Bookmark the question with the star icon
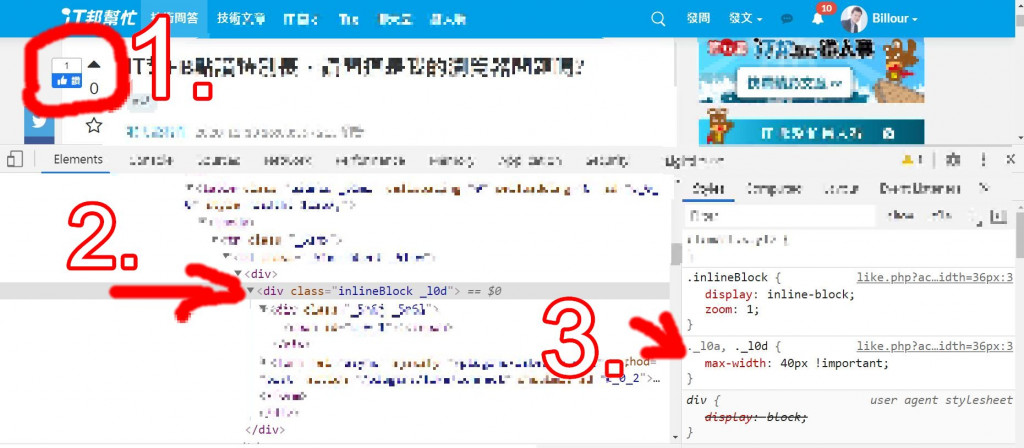The width and height of the screenshot is (1024, 448). coord(94,125)
